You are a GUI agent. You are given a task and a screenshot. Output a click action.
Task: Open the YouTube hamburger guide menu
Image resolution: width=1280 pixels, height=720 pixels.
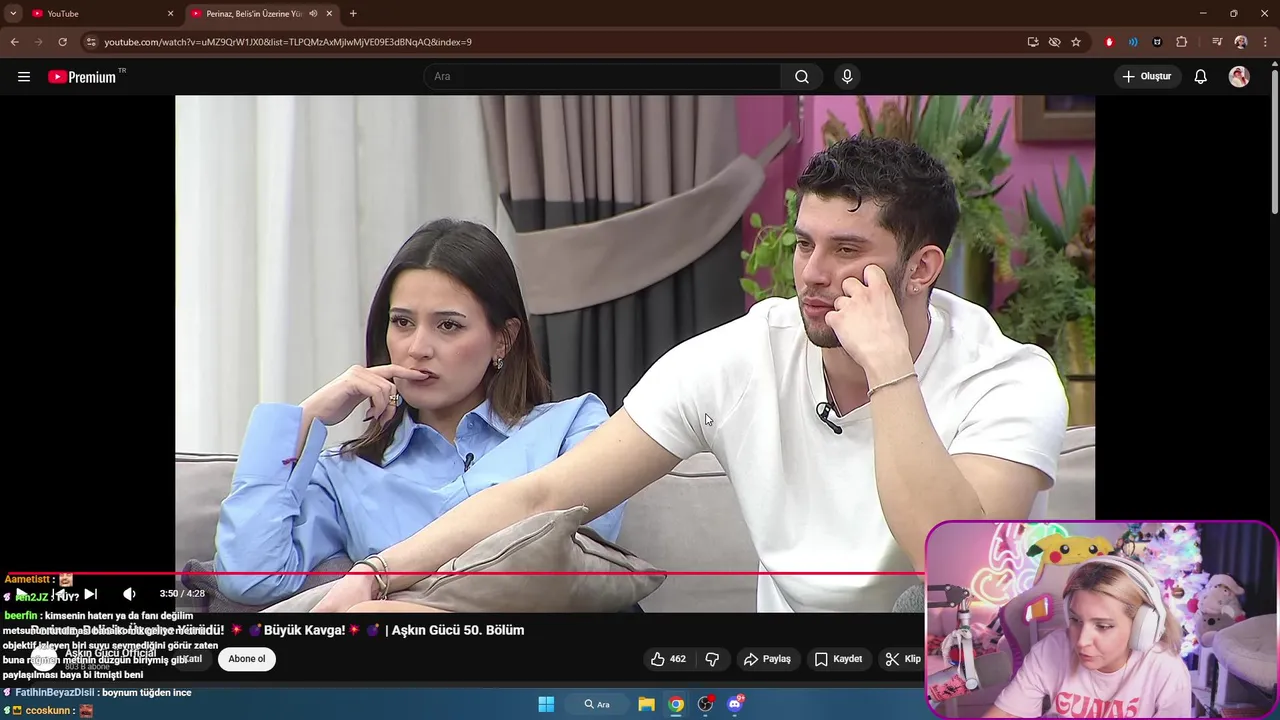click(24, 77)
